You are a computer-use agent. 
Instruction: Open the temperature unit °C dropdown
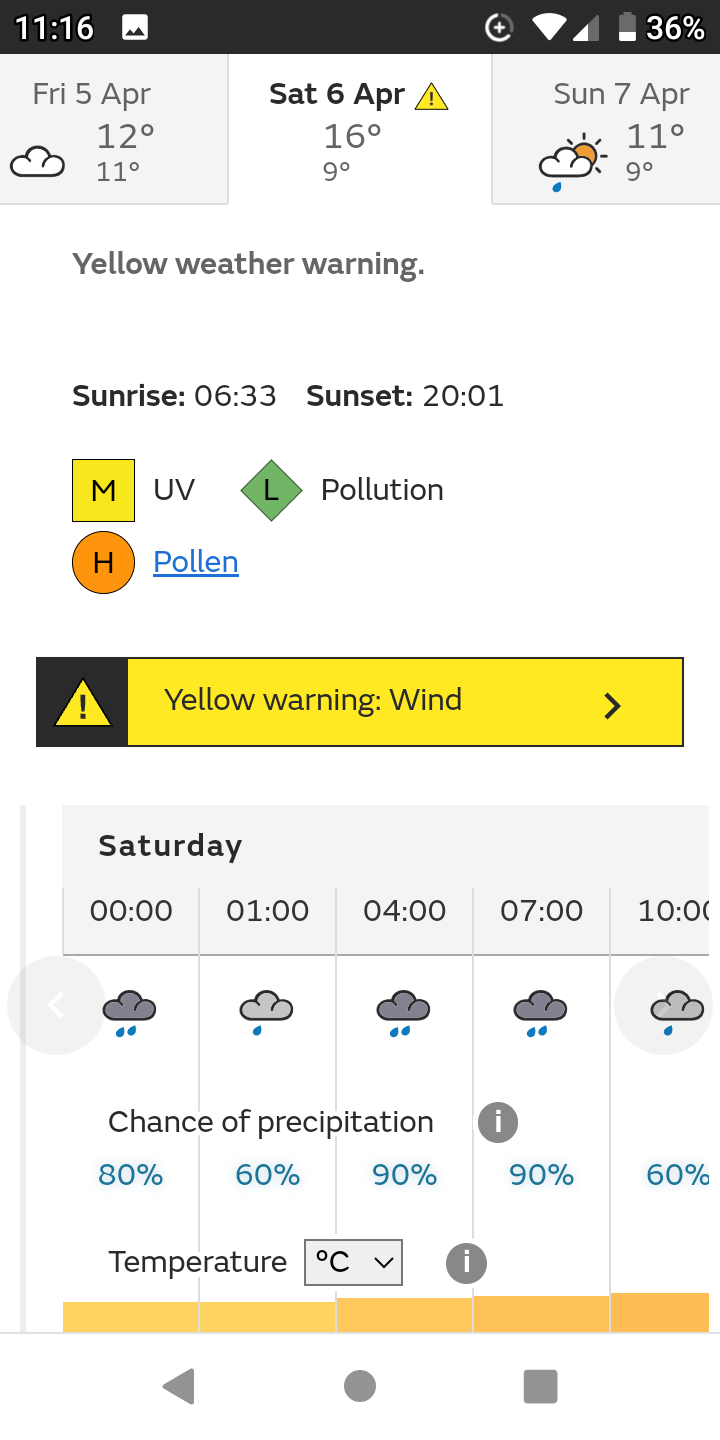[353, 1262]
